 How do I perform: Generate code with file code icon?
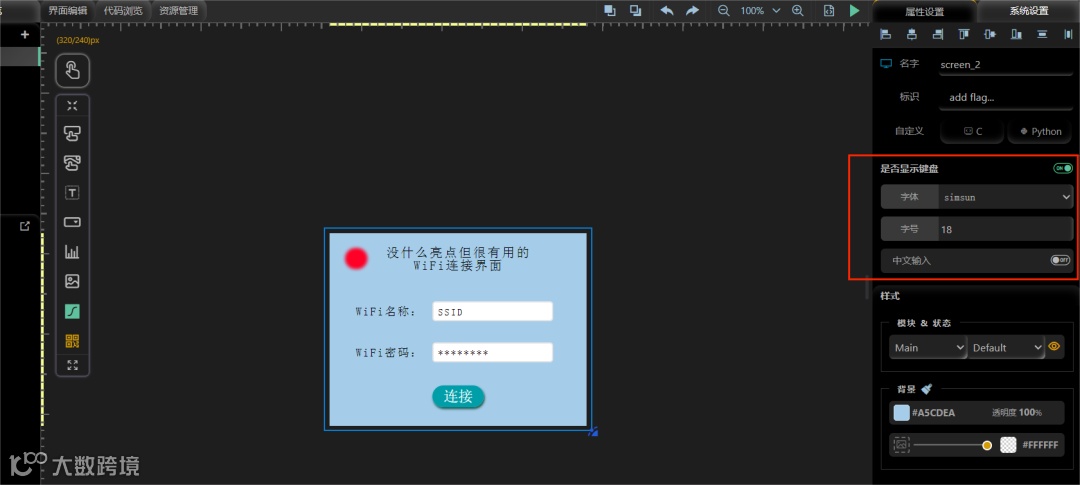[829, 10]
